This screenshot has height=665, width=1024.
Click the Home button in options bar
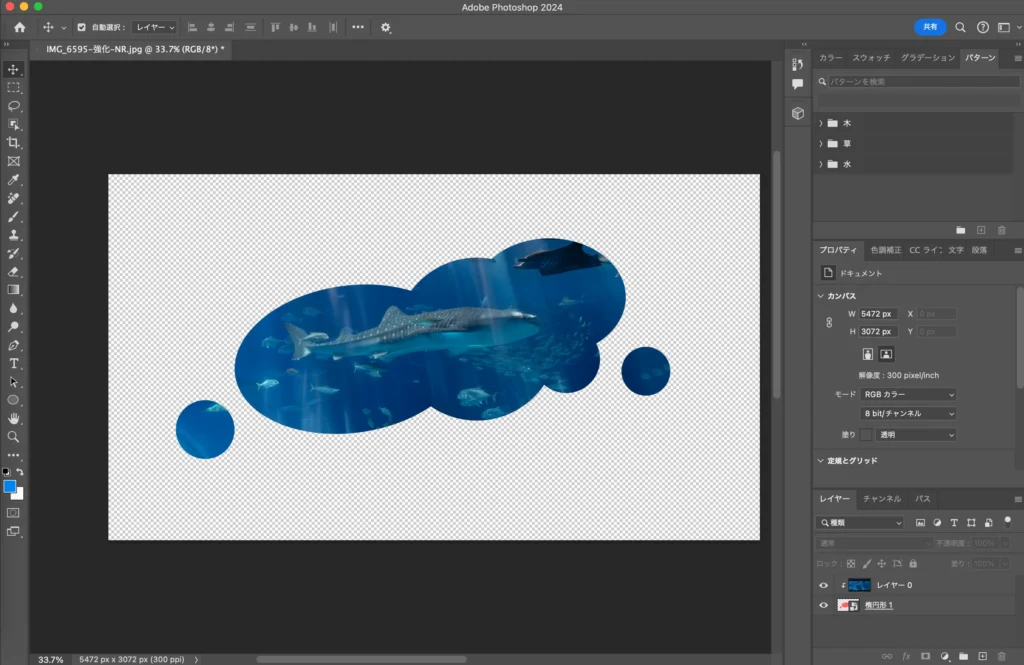(x=19, y=28)
